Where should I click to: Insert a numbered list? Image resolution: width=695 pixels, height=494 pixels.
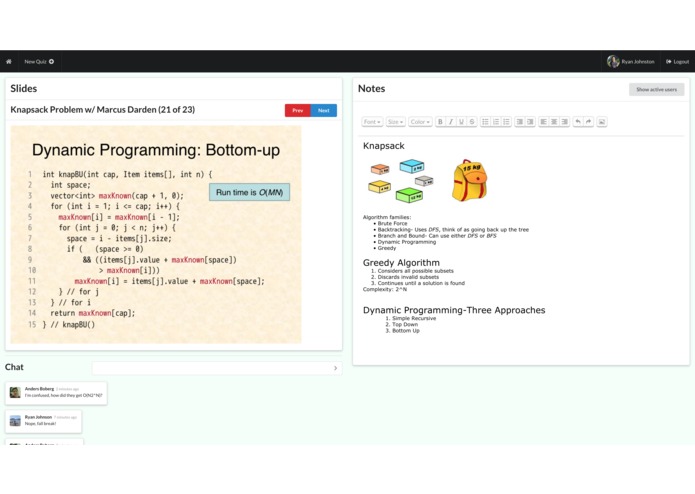click(496, 122)
